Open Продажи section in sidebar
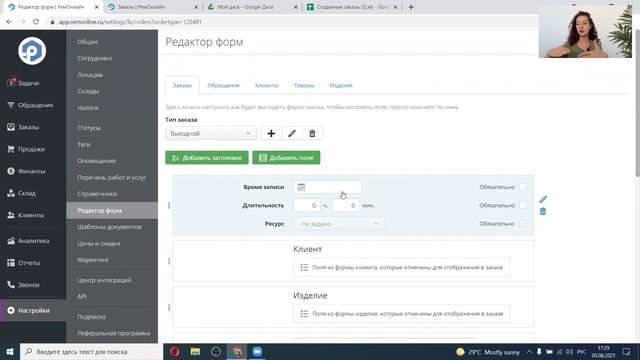The image size is (640, 360). click(x=26, y=149)
